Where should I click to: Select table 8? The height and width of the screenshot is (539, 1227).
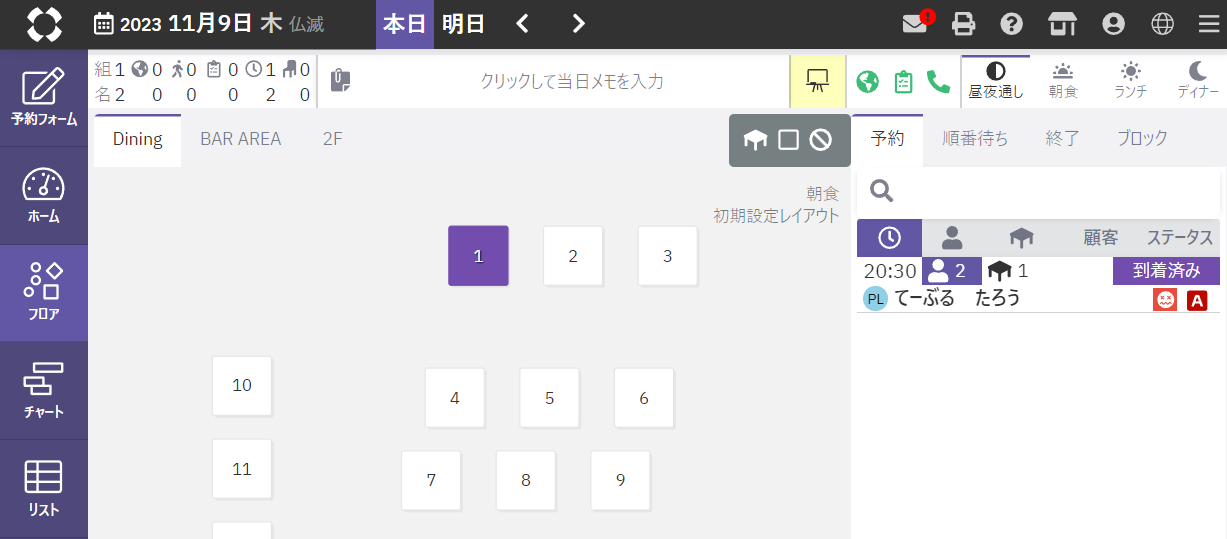click(526, 481)
